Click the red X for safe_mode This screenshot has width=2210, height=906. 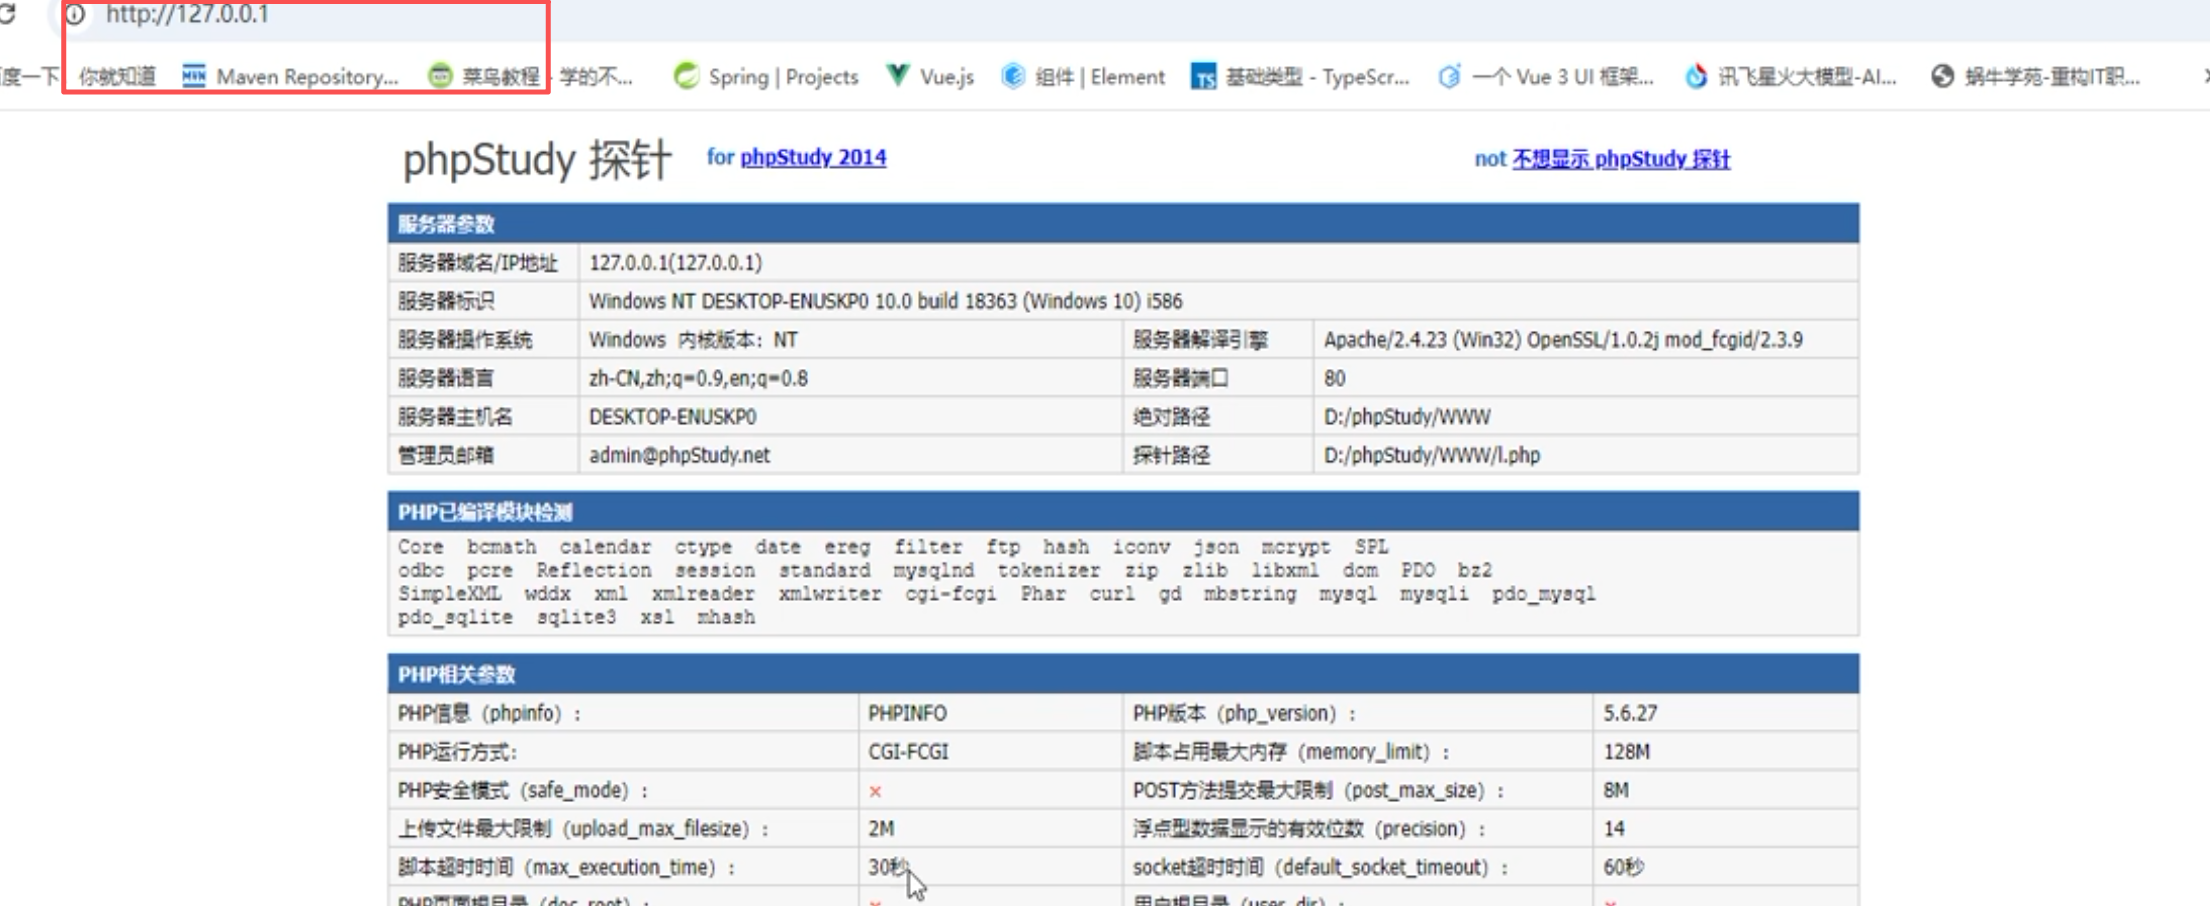(x=875, y=791)
